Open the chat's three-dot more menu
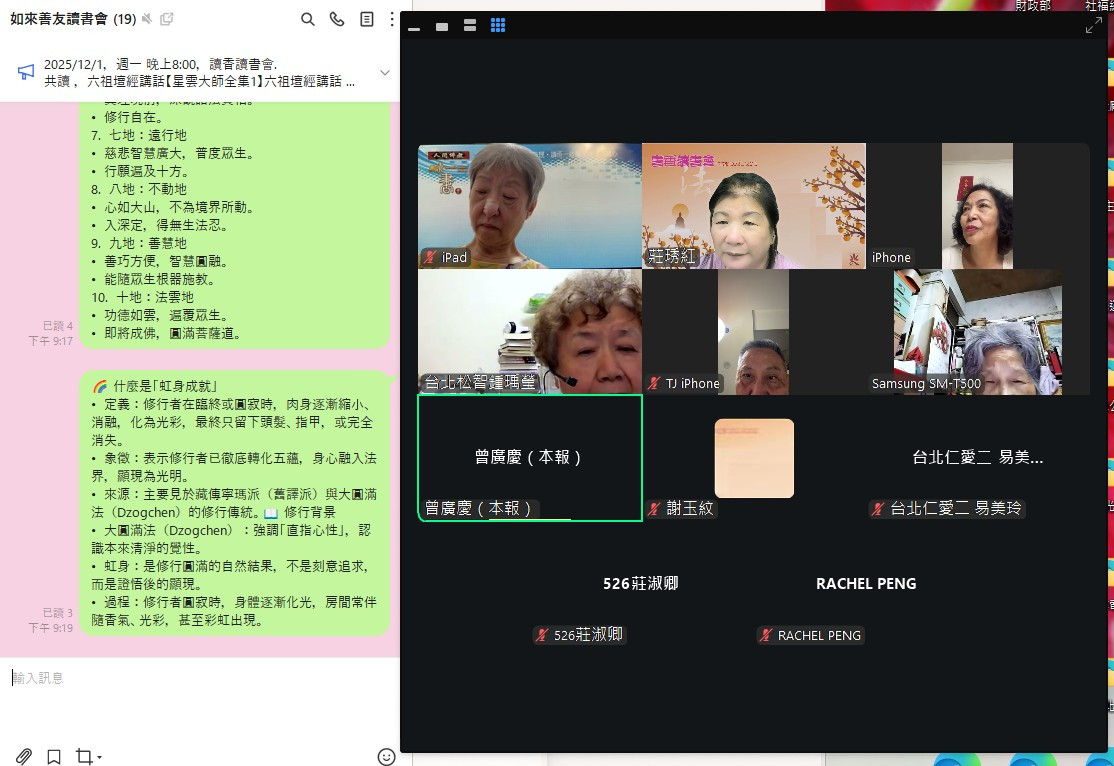 click(392, 19)
